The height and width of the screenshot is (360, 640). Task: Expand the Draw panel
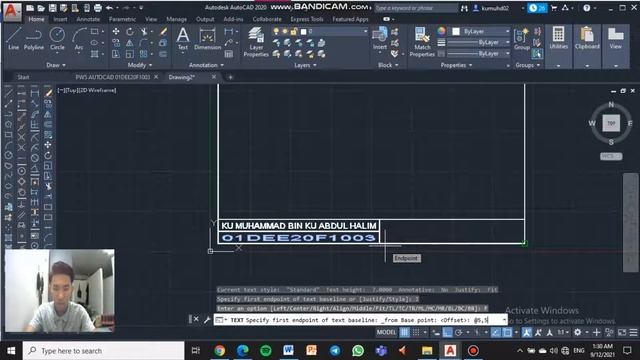pos(56,65)
